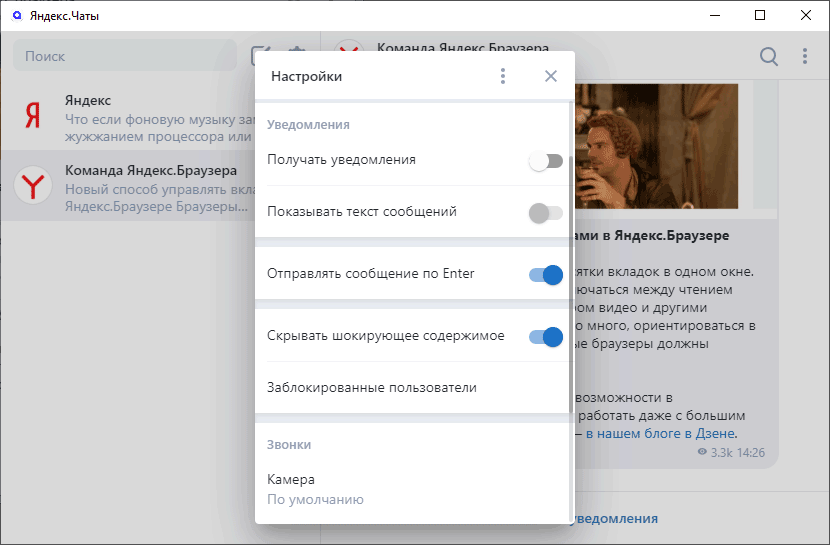Open the Настройки three-dot options menu
This screenshot has width=830, height=545.
503,76
